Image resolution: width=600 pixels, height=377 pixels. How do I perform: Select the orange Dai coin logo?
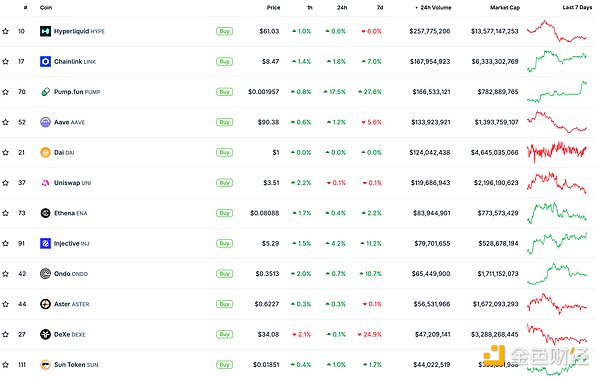[x=45, y=152]
